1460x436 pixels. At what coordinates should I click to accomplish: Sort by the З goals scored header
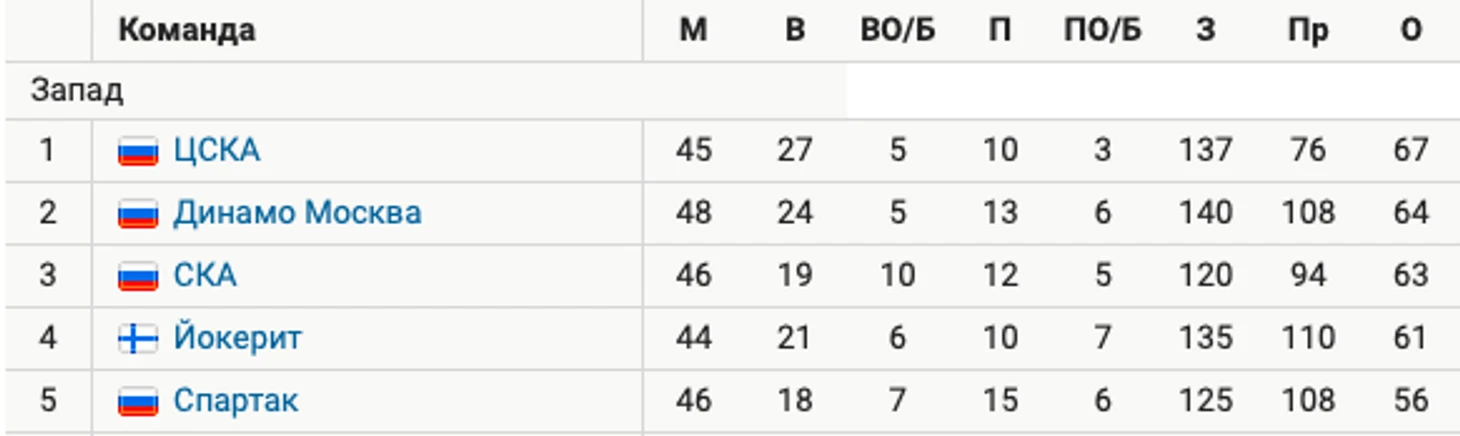[1206, 31]
